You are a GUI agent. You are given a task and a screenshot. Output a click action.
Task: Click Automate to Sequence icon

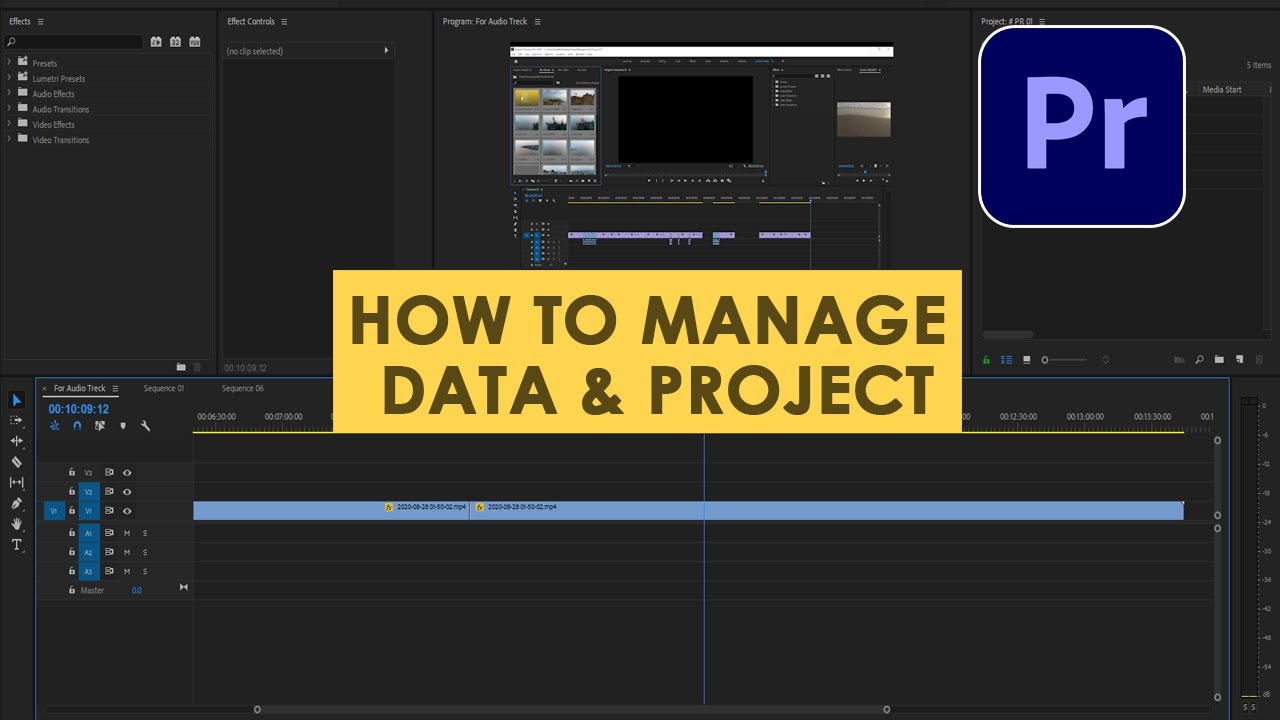point(1178,360)
